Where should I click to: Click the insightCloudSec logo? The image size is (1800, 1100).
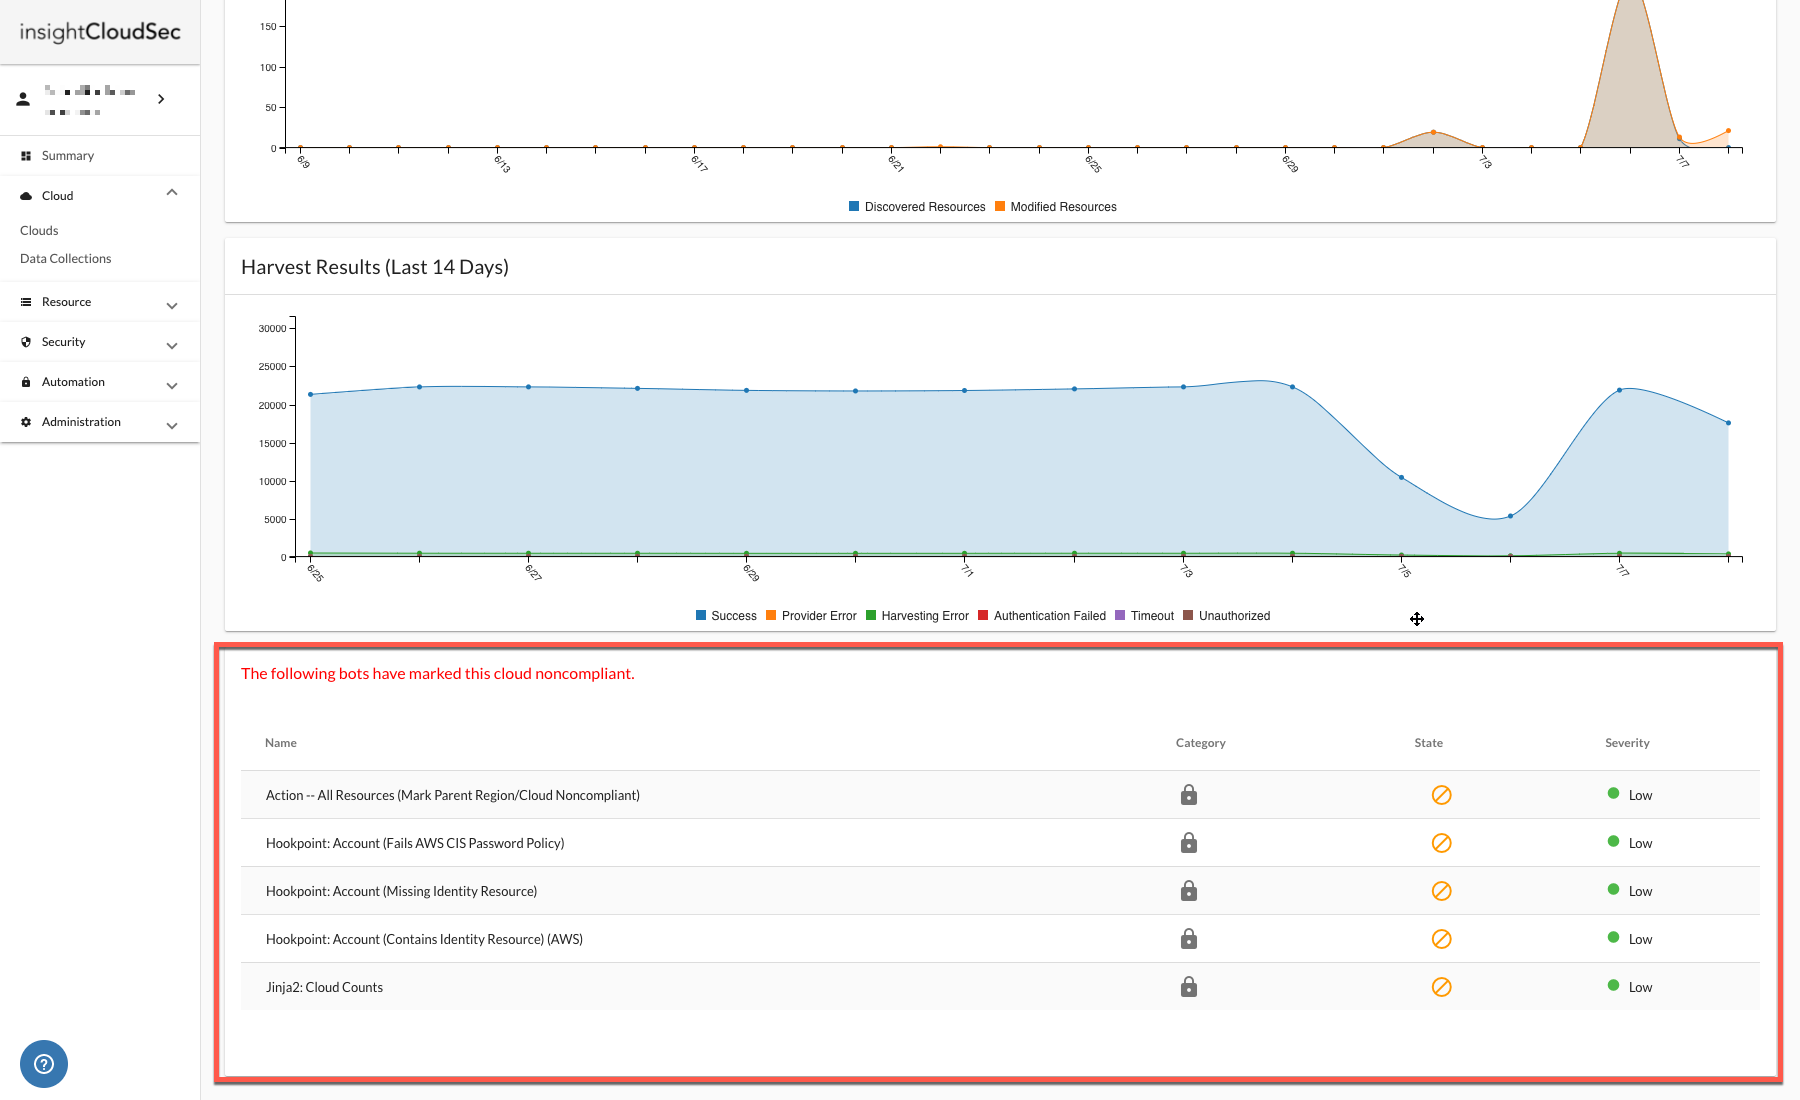pos(100,32)
